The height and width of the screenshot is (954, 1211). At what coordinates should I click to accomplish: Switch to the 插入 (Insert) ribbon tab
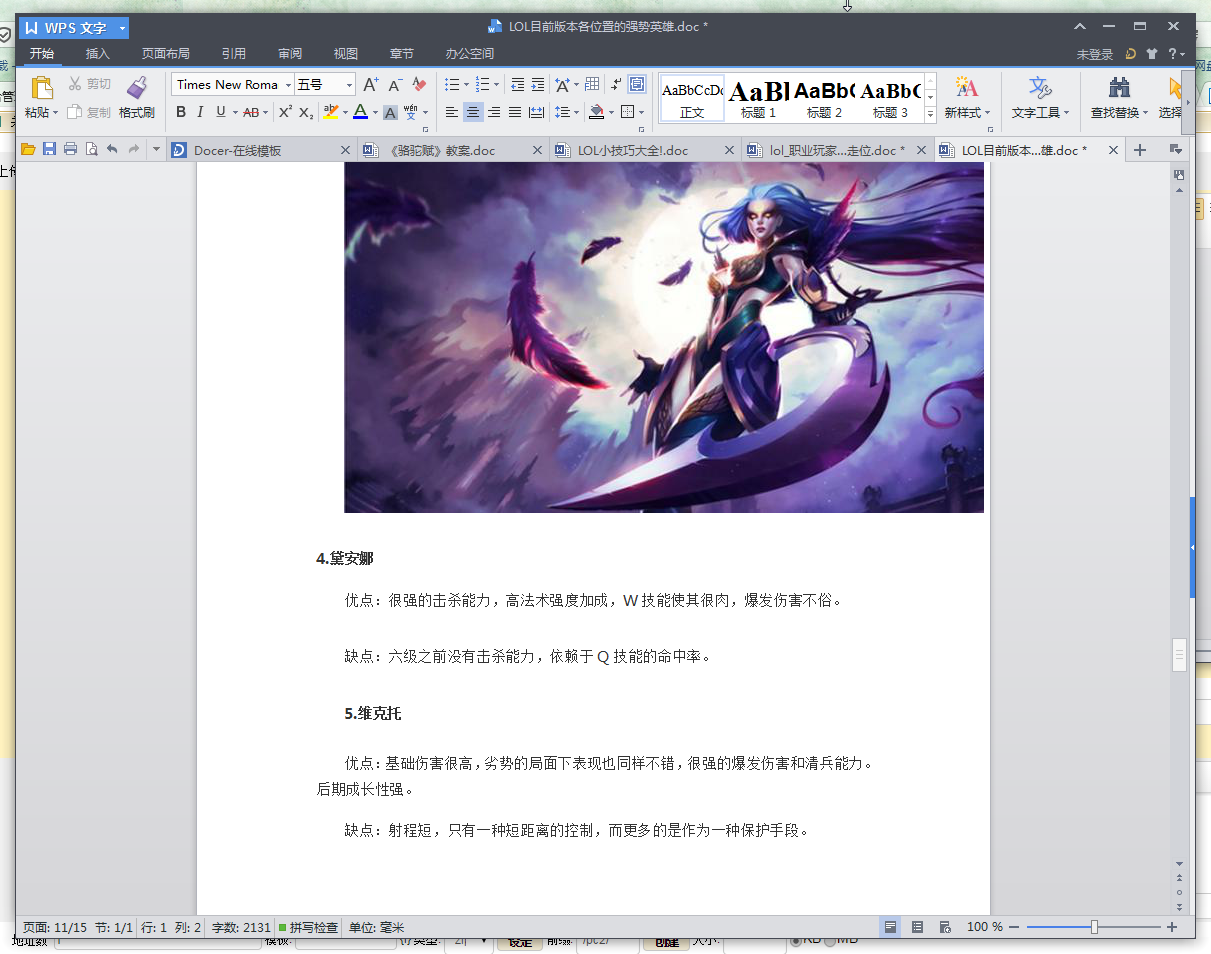[98, 54]
